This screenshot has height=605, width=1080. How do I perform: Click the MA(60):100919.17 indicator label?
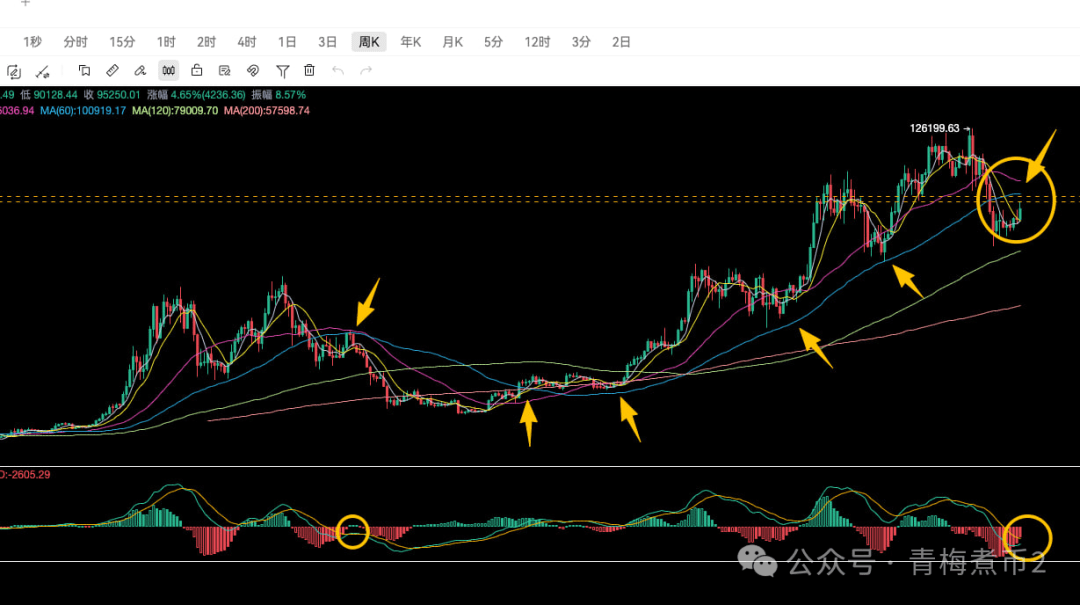[83, 110]
